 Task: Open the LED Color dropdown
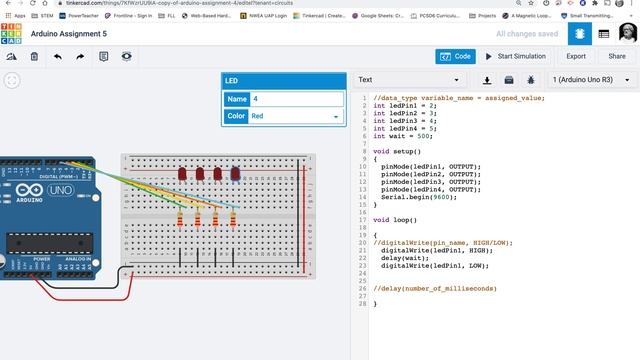tap(296, 116)
